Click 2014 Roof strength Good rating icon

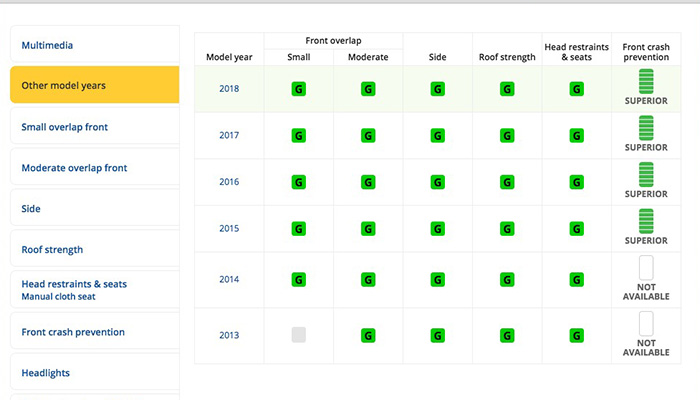coord(507,279)
